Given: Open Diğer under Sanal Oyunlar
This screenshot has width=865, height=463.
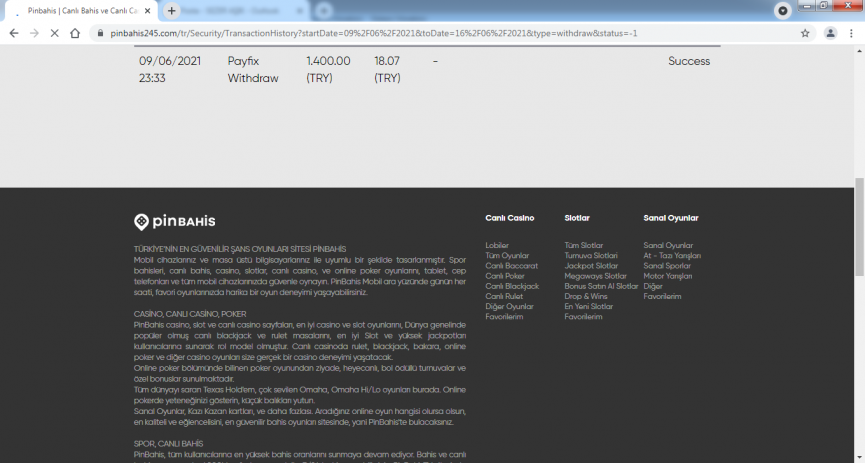Looking at the screenshot, I should pyautogui.click(x=653, y=286).
